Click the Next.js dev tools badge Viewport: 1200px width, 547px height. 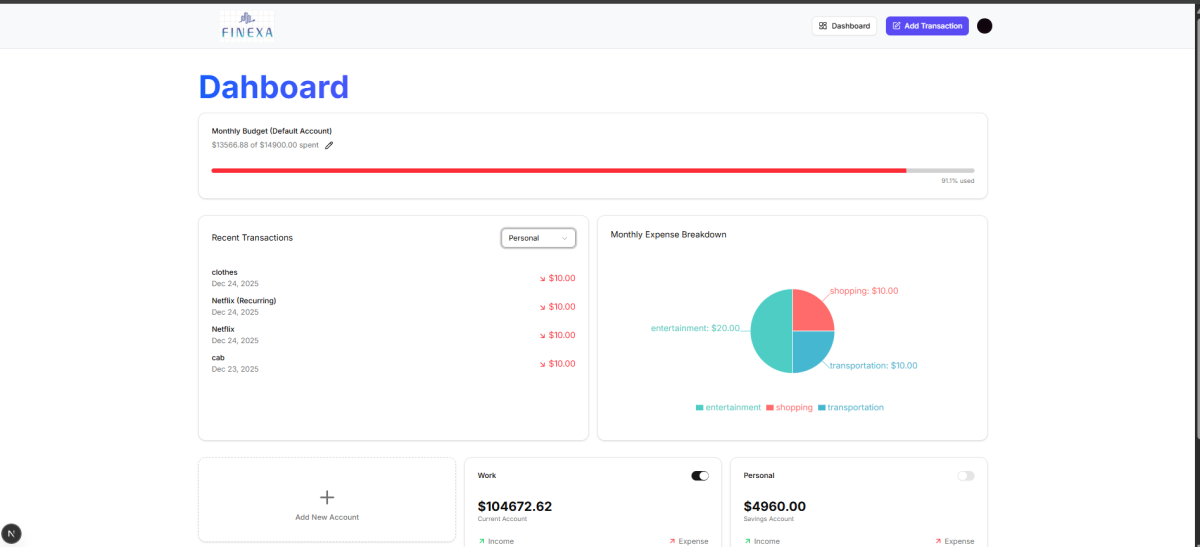click(x=12, y=533)
